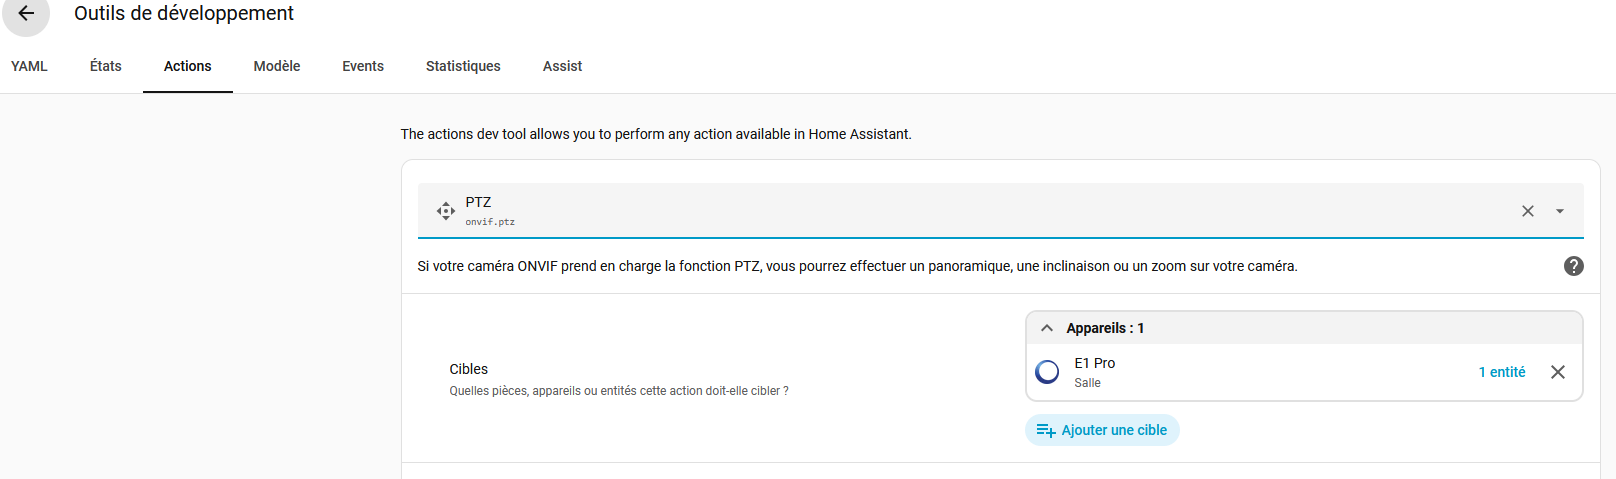Select the E1 Pro device row

click(x=1250, y=372)
